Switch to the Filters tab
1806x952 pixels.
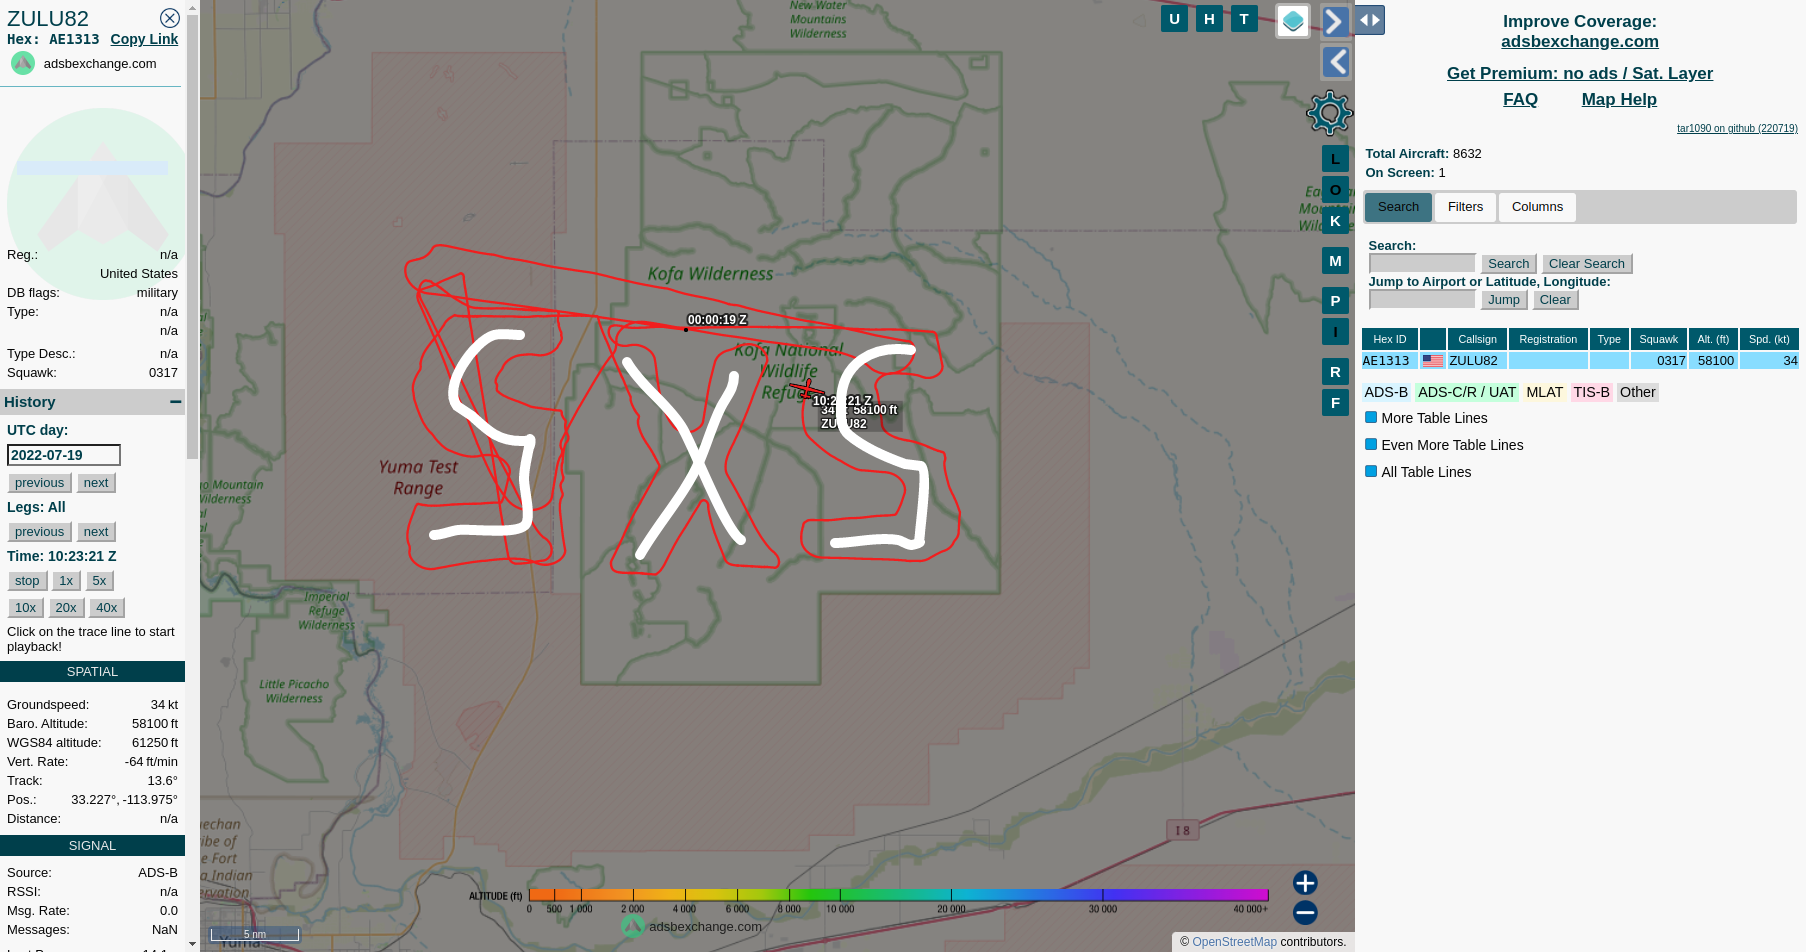point(1465,207)
